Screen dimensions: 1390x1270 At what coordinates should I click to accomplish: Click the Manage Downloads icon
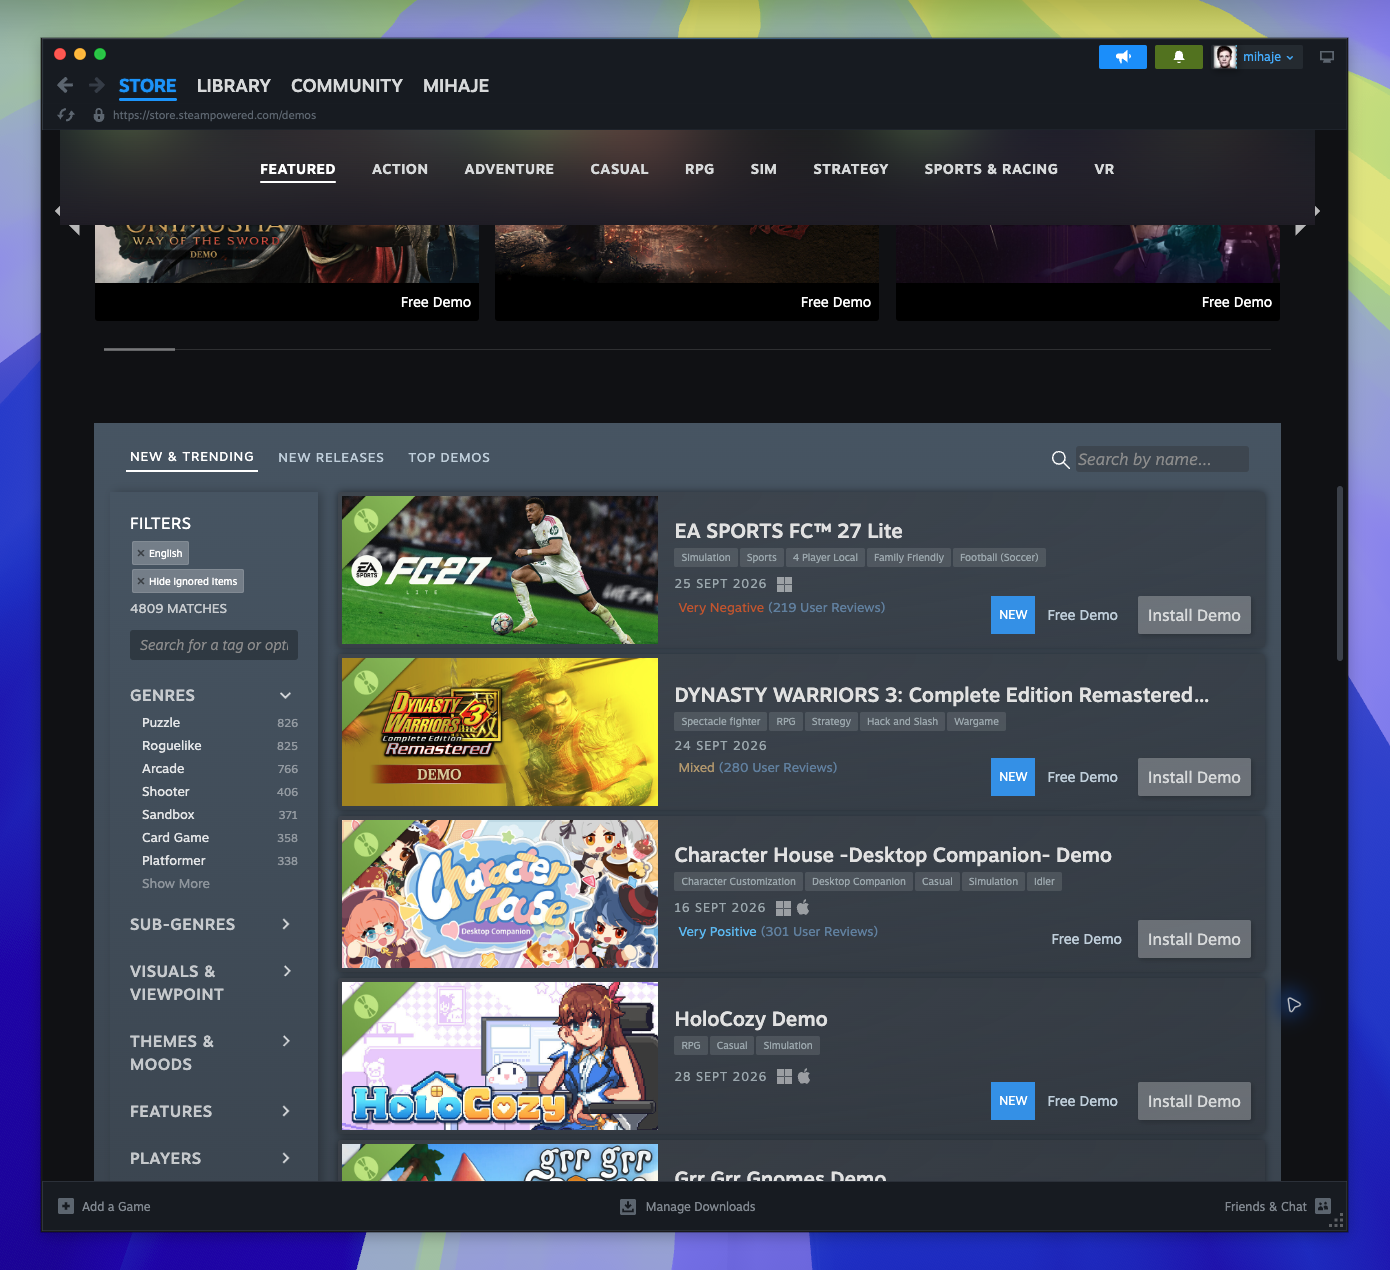click(628, 1206)
